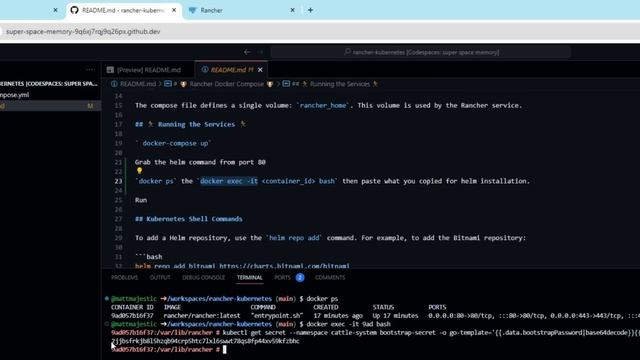Go back with the editor navigation arrow
Screen dimensions: 640x360
pos(247,52)
